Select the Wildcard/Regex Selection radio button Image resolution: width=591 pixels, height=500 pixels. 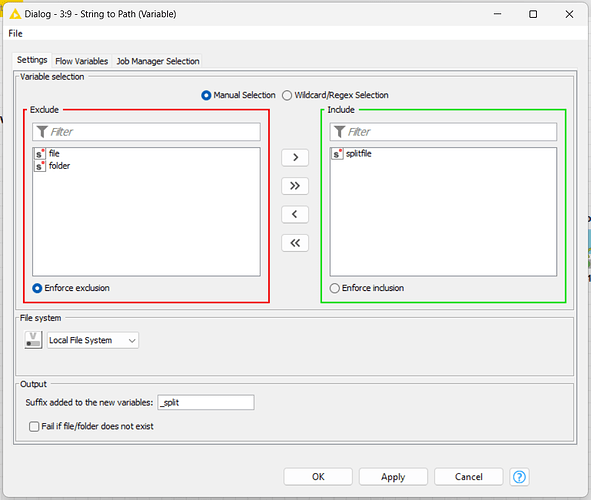coord(287,95)
